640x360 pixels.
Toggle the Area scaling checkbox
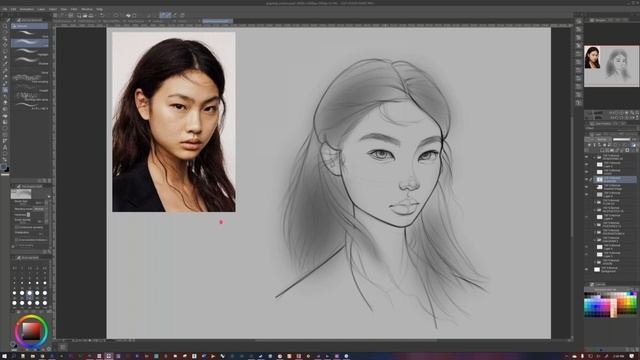click(17, 245)
